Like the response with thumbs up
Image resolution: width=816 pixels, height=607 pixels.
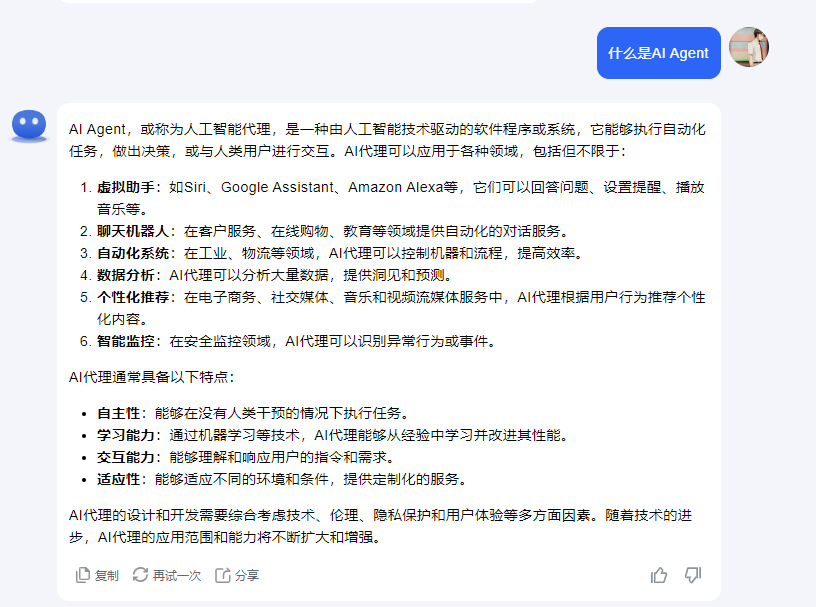click(659, 575)
